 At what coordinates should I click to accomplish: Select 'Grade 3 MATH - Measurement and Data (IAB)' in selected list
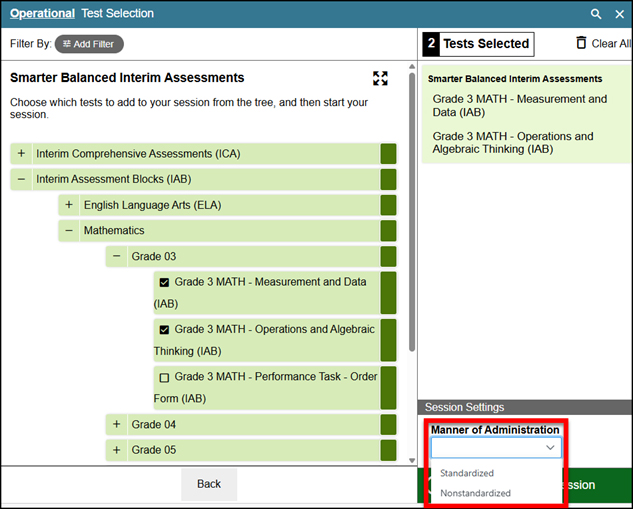520,105
